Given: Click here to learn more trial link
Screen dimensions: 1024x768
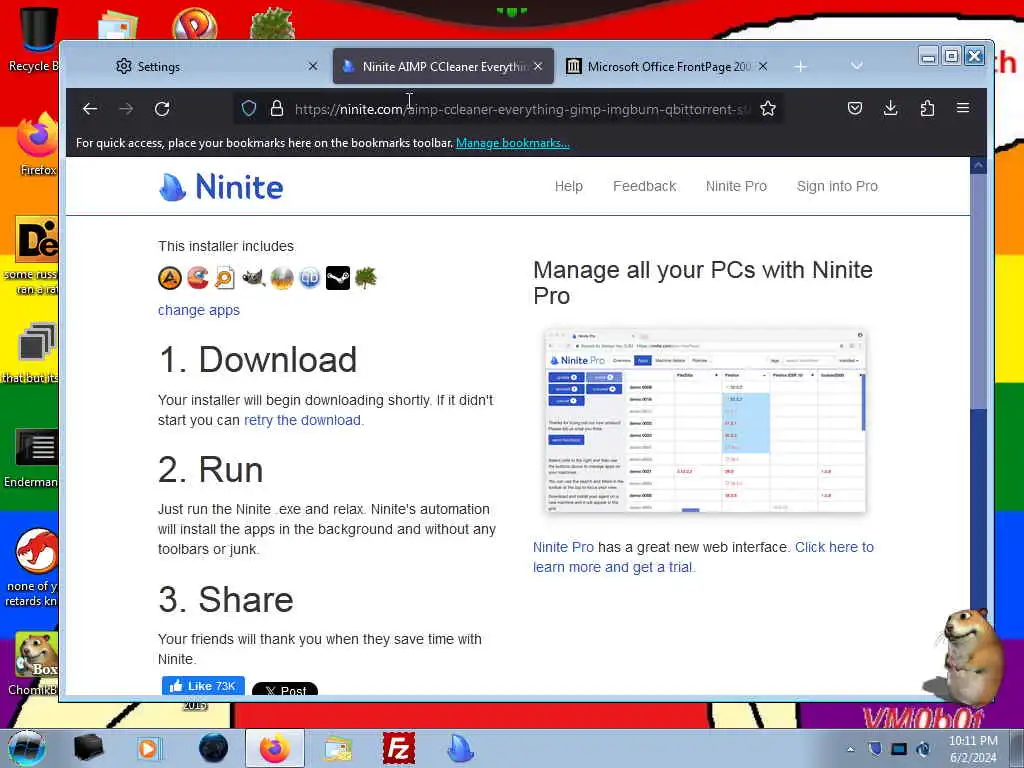Looking at the screenshot, I should pos(703,557).
